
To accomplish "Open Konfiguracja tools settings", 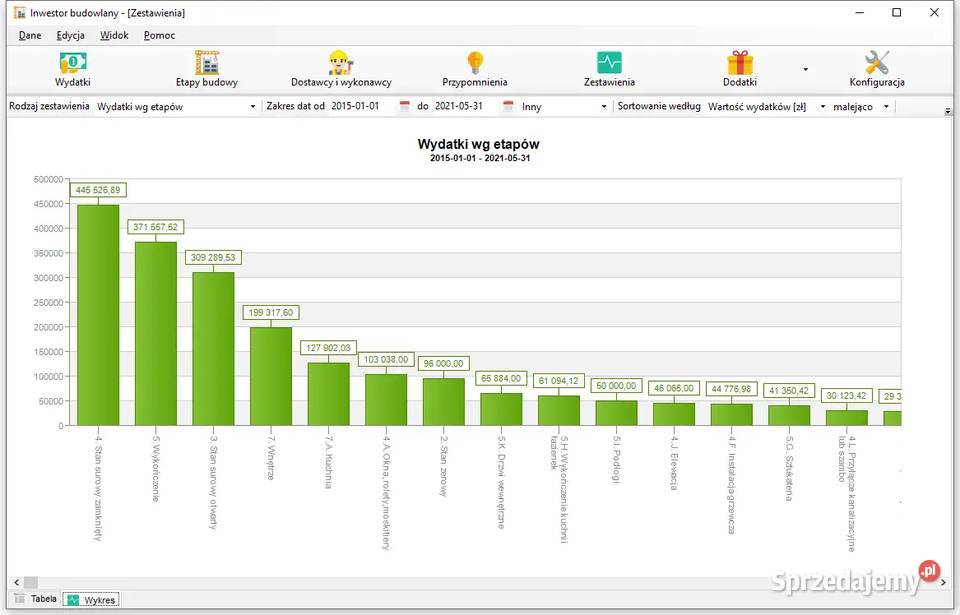I will coord(877,69).
